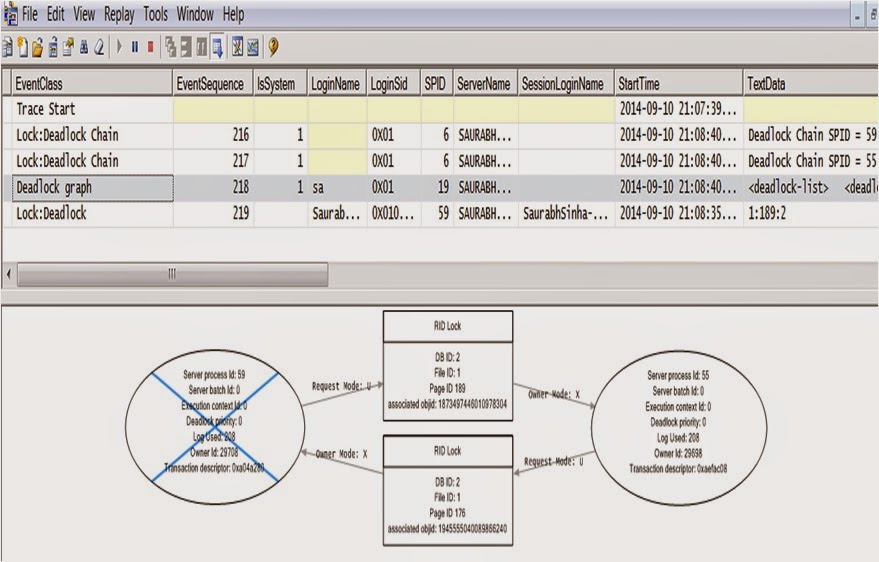Click the yellow Help question mark icon
879x562 pixels.
tap(274, 47)
